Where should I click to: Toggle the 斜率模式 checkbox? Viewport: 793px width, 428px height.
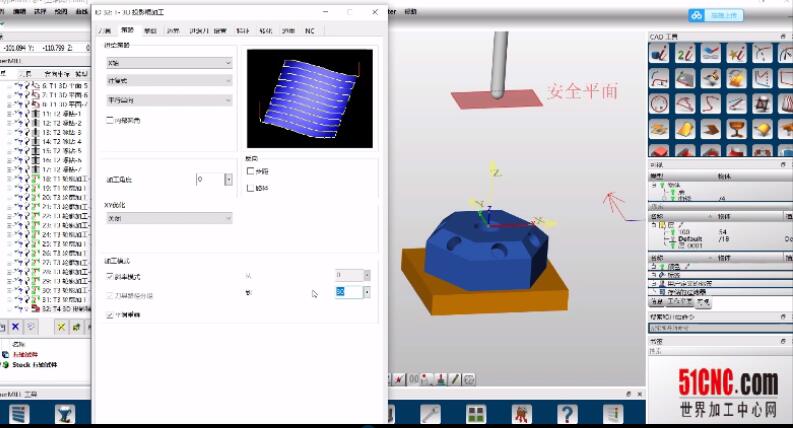click(110, 275)
